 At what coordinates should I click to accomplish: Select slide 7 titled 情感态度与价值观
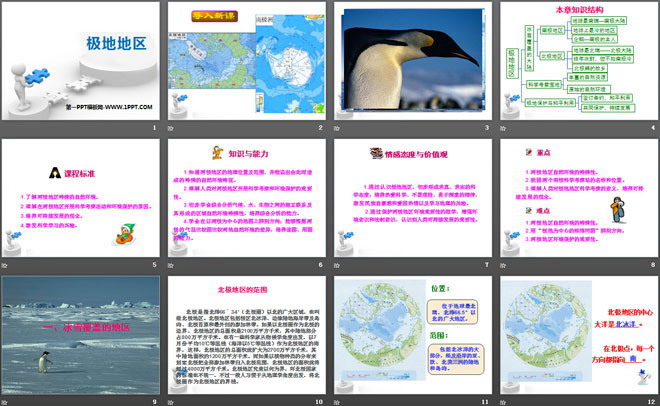coord(413,198)
